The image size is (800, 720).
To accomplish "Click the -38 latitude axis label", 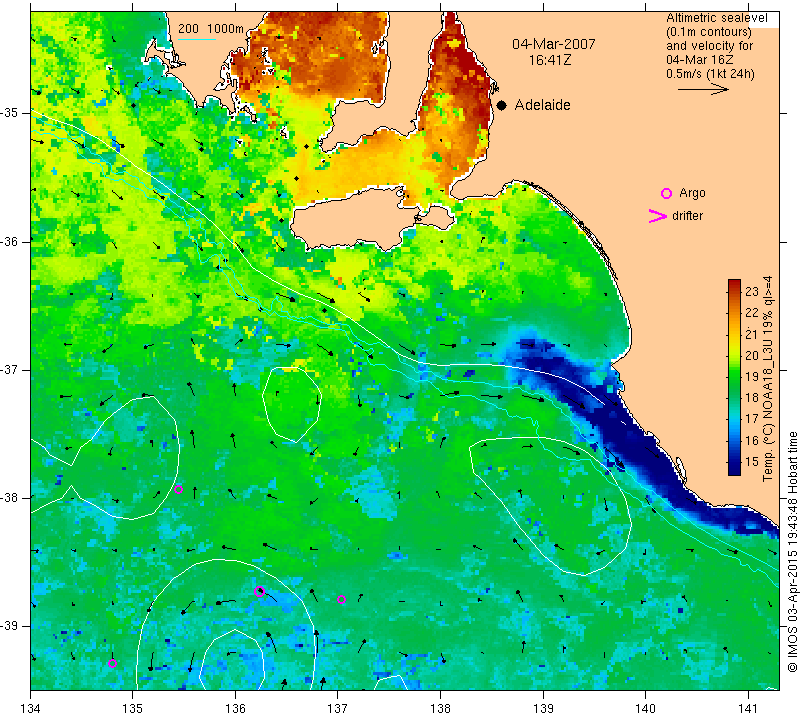I will coord(9,498).
